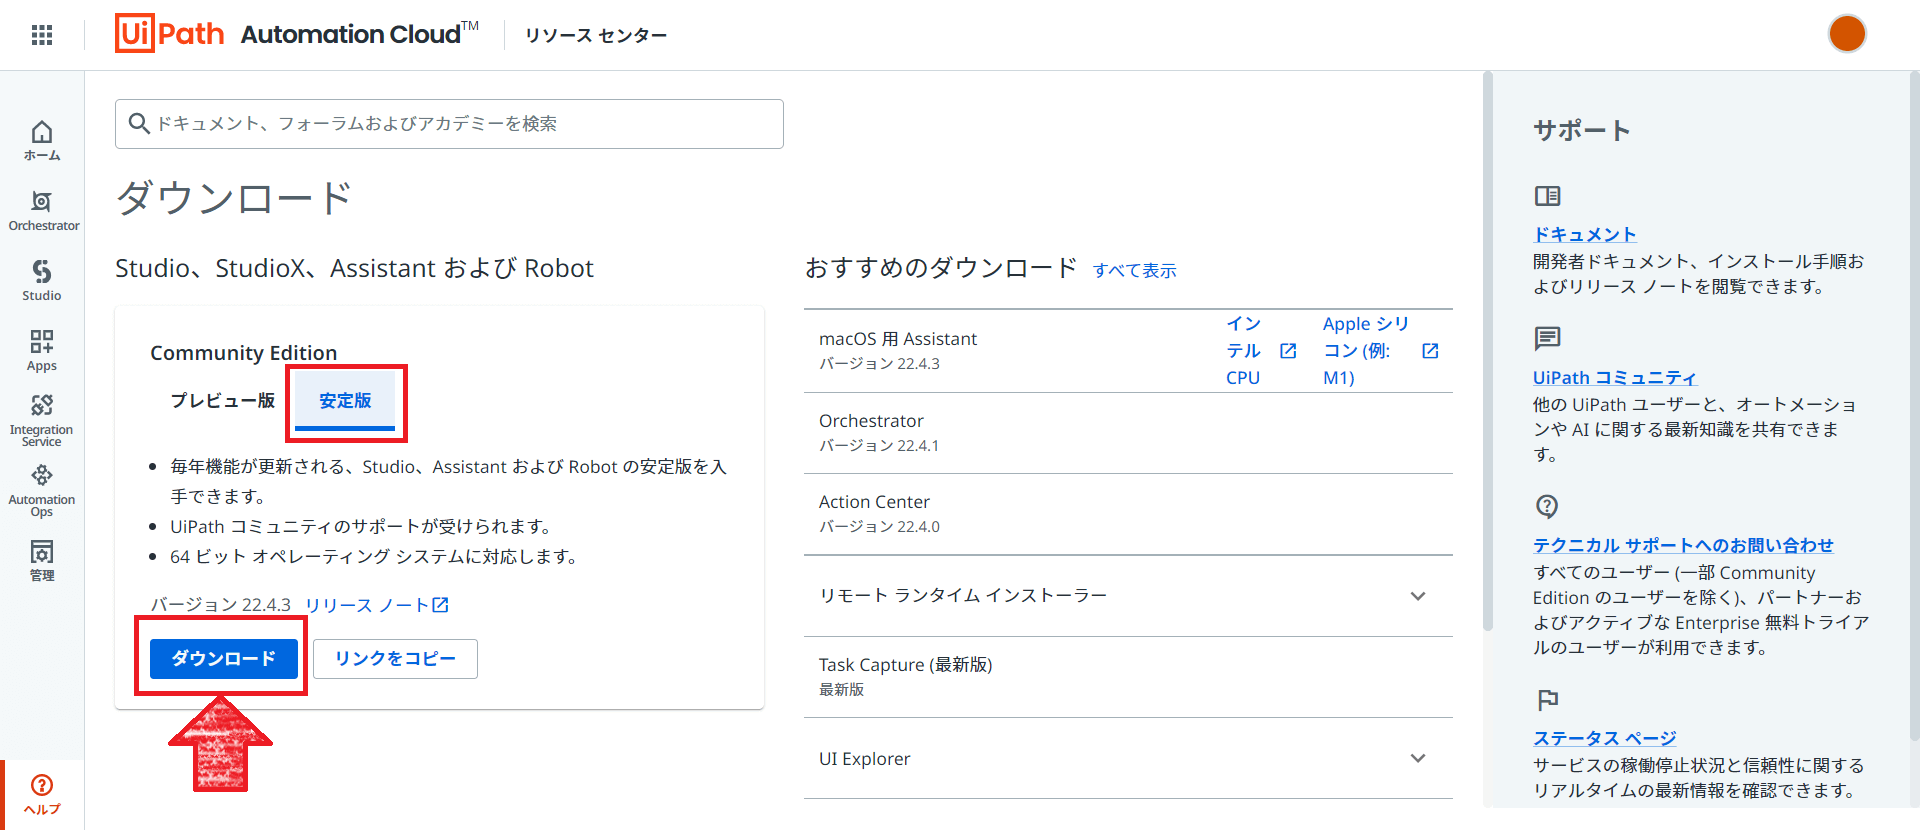Click the バージョン 22.4.3 text under Community Edition

coord(221,605)
